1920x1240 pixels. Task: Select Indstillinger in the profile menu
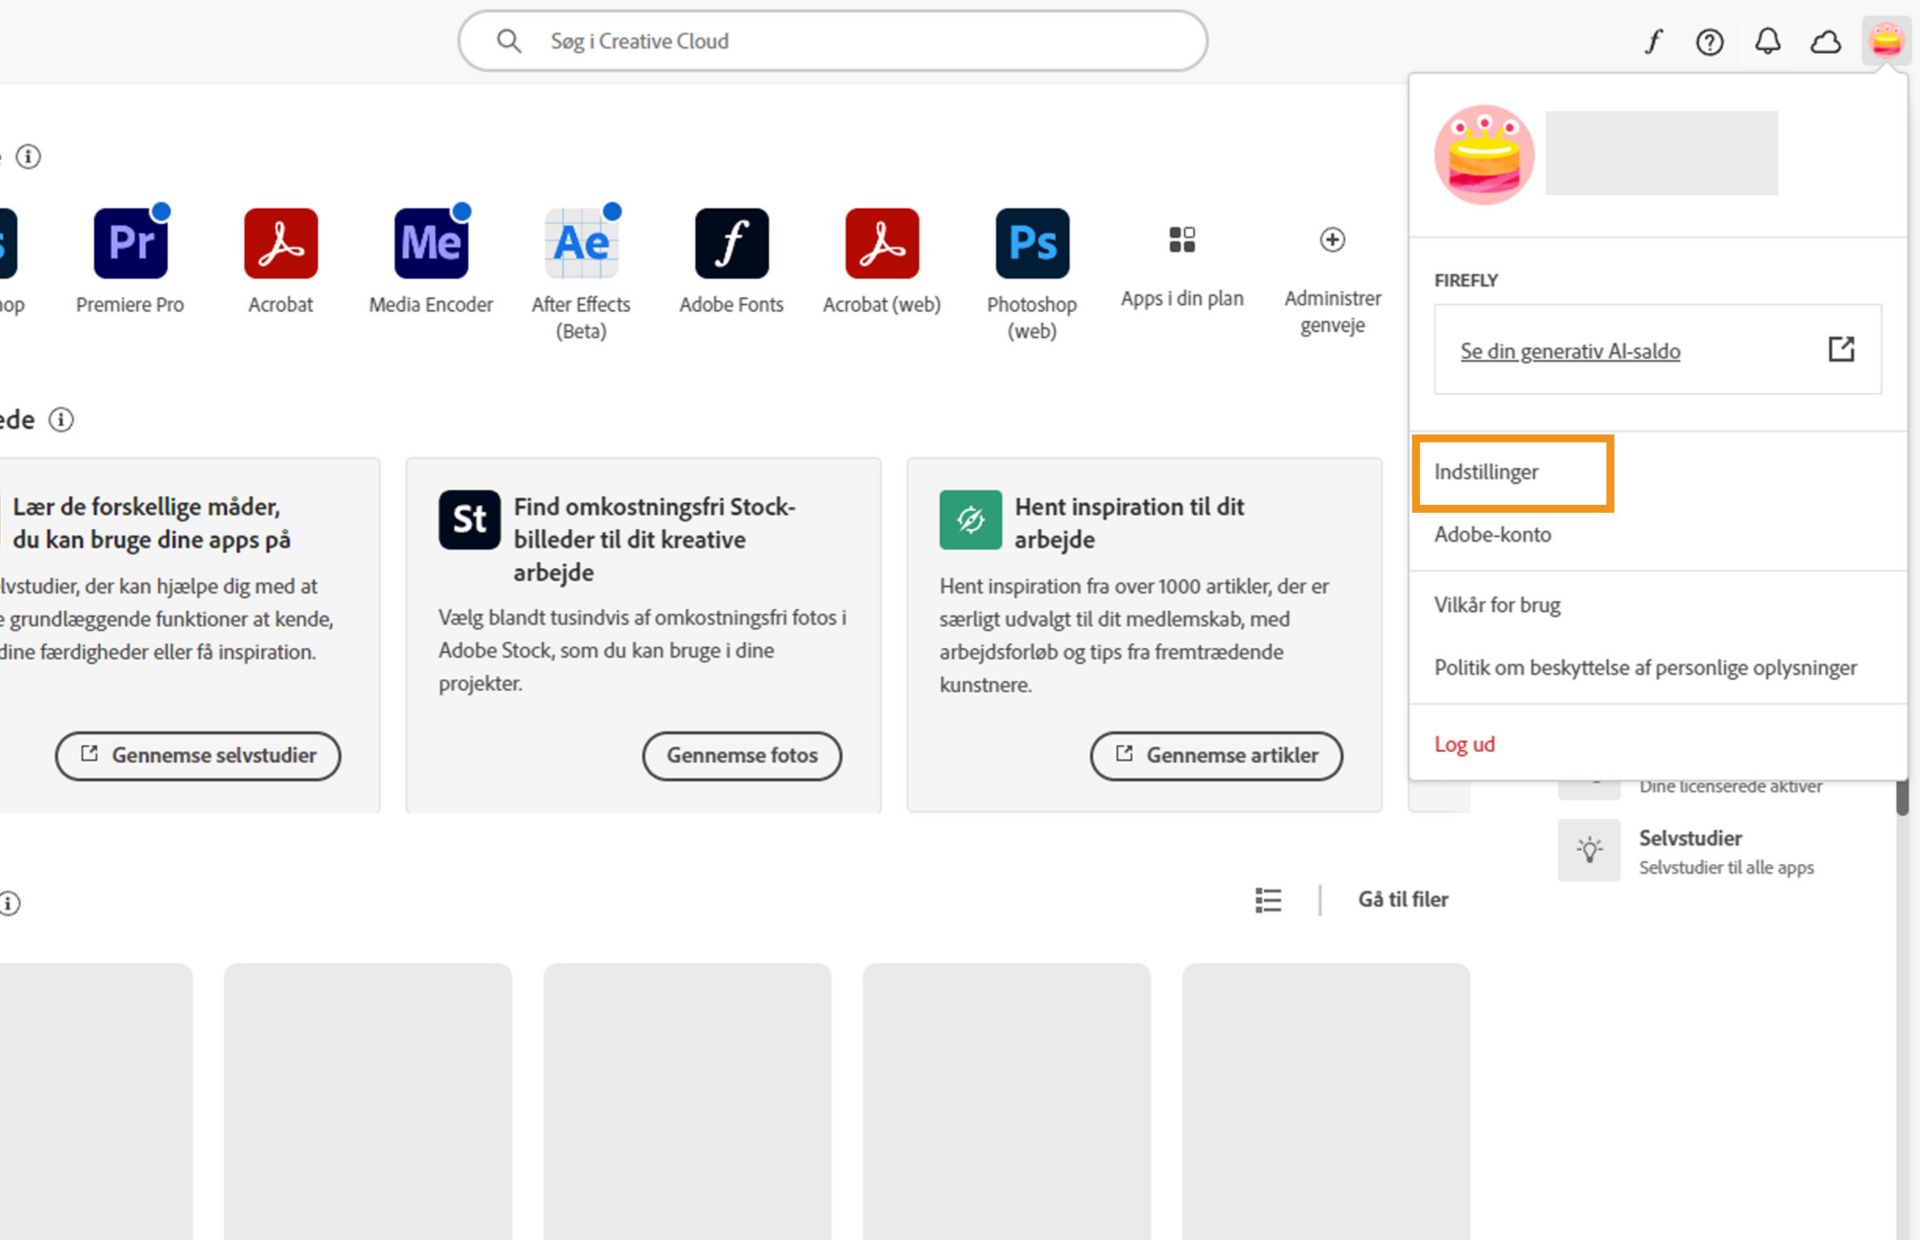[x=1486, y=472]
